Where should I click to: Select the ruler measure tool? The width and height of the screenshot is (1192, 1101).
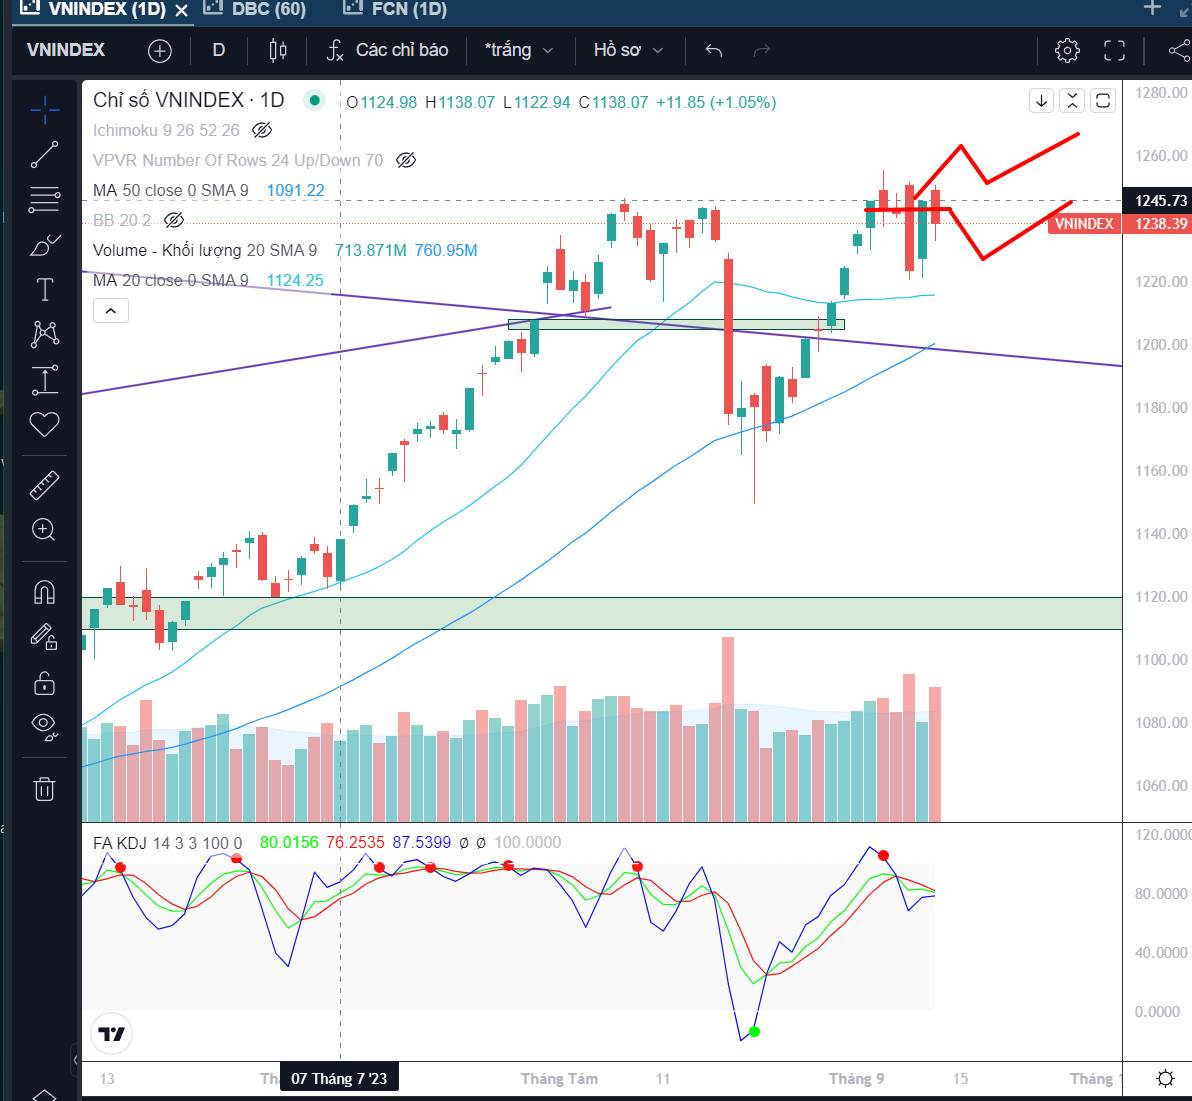coord(44,485)
